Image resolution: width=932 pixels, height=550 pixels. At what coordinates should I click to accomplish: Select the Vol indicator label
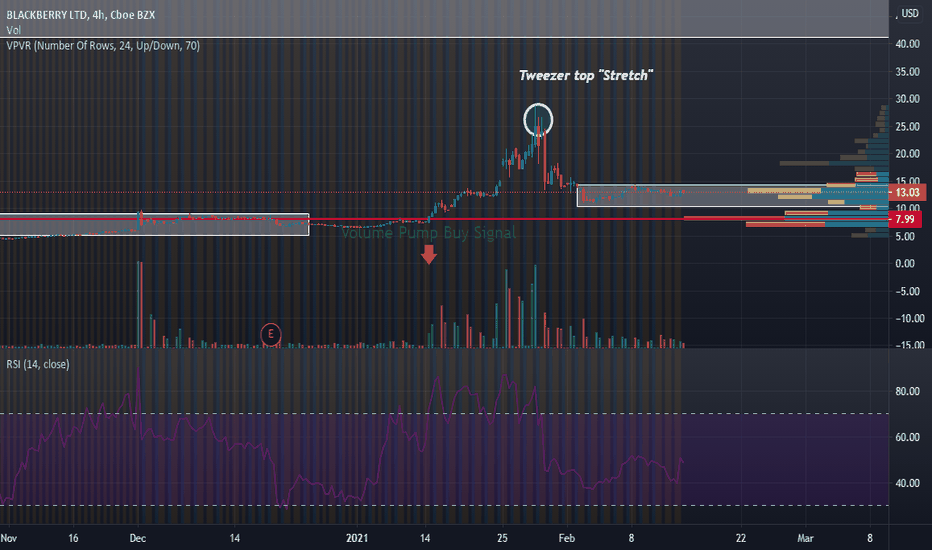[14, 30]
